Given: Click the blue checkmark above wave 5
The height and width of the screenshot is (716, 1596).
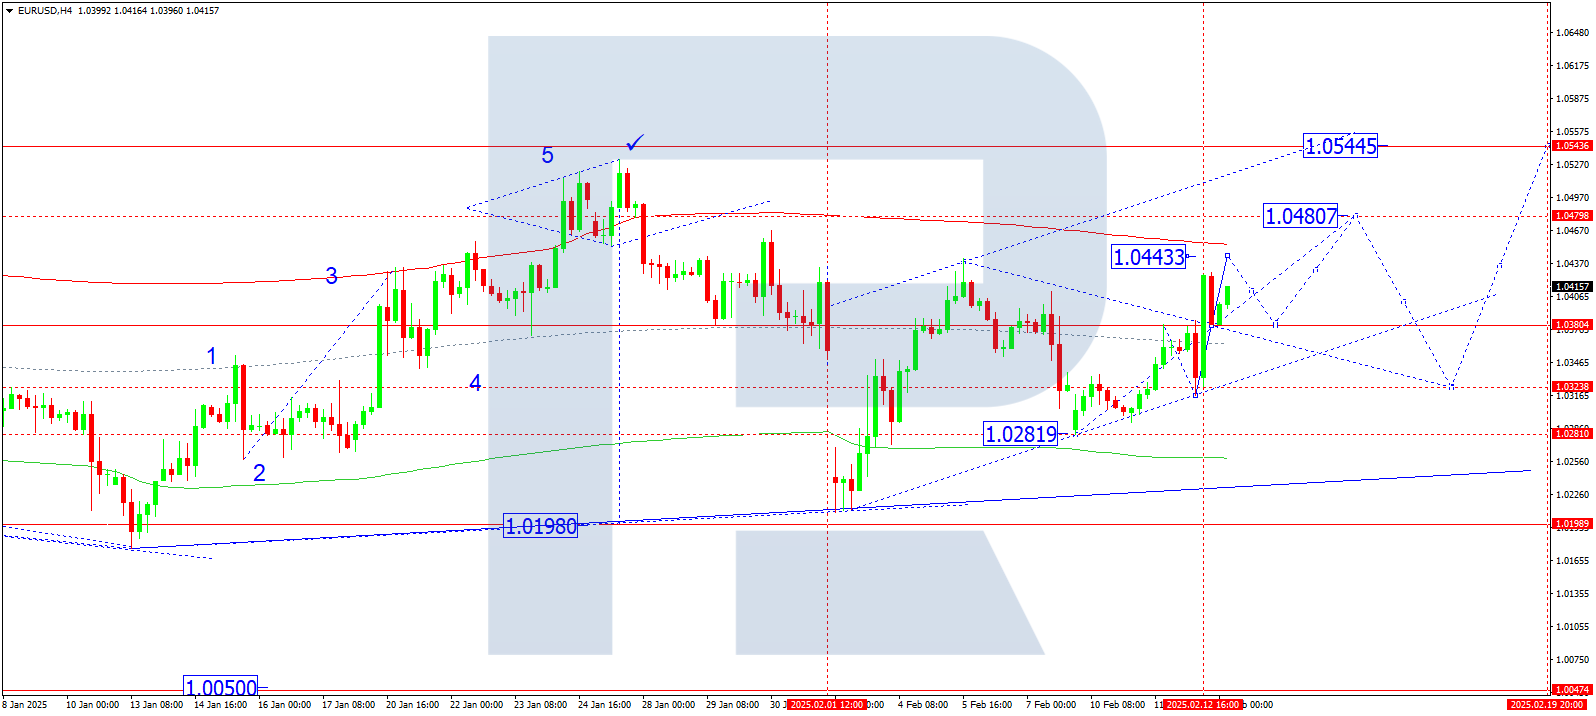Looking at the screenshot, I should click(x=634, y=142).
